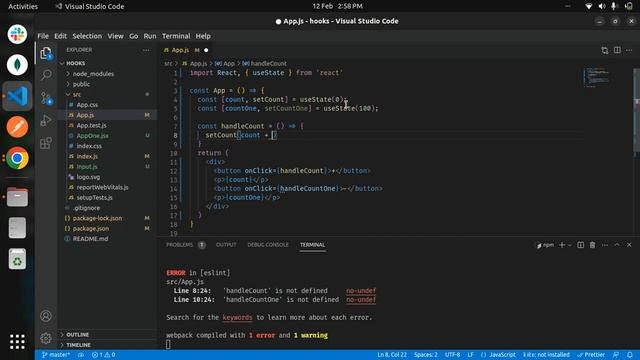Open editor more actions ellipsis
Image resolution: width=640 pixels, height=360 pixels.
[x=629, y=50]
